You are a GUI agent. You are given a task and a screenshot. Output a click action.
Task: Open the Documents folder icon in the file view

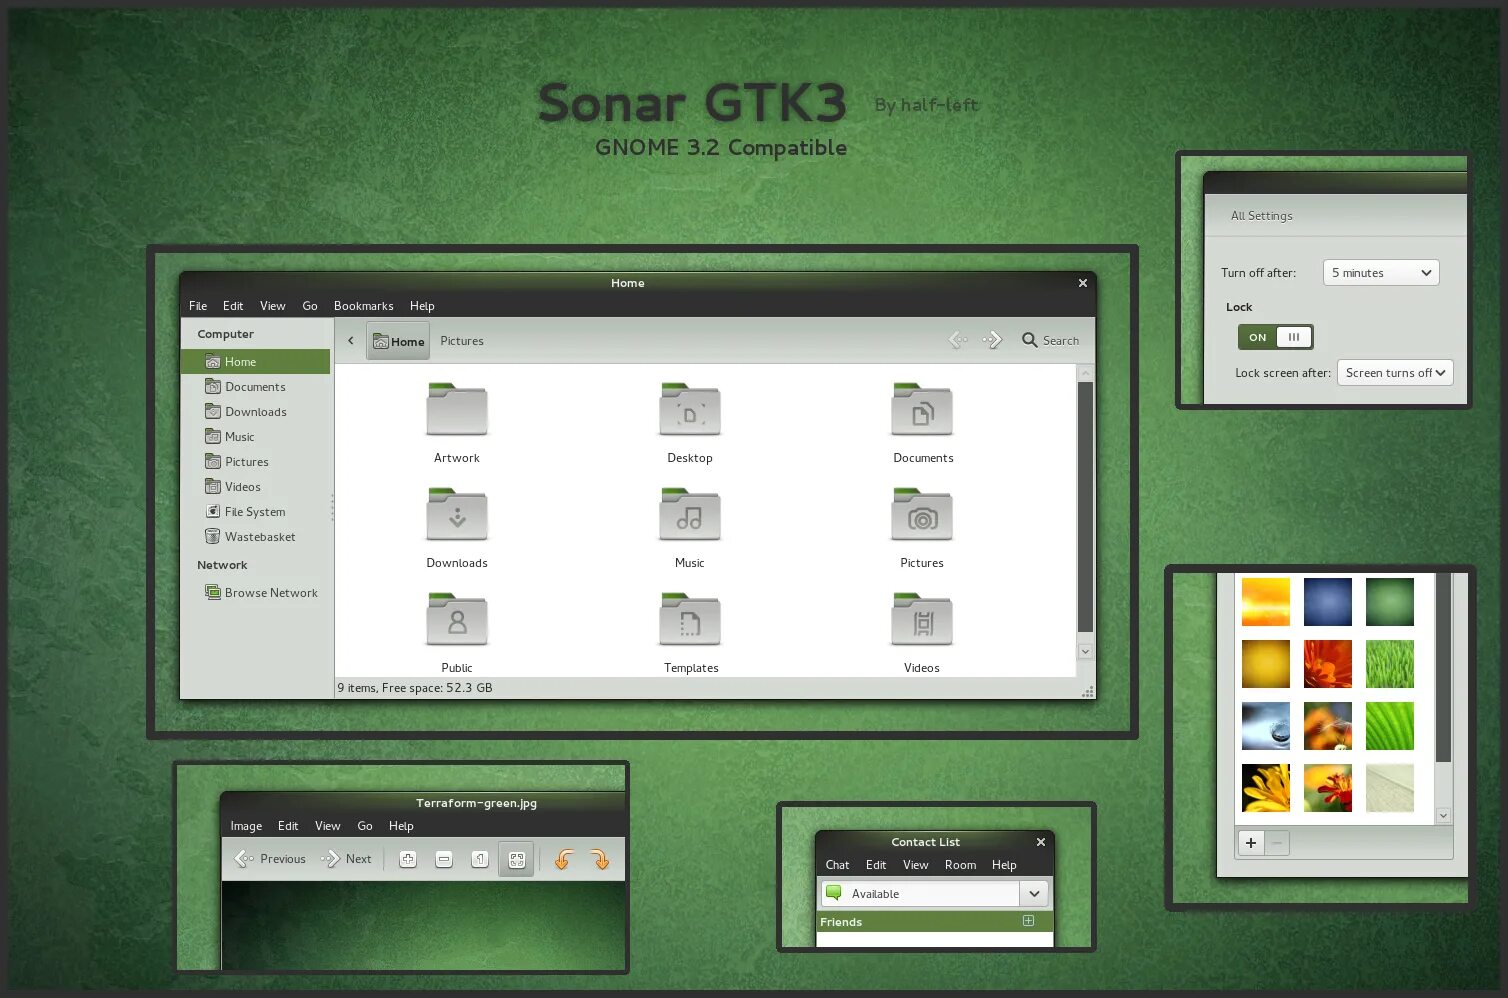pyautogui.click(x=922, y=409)
